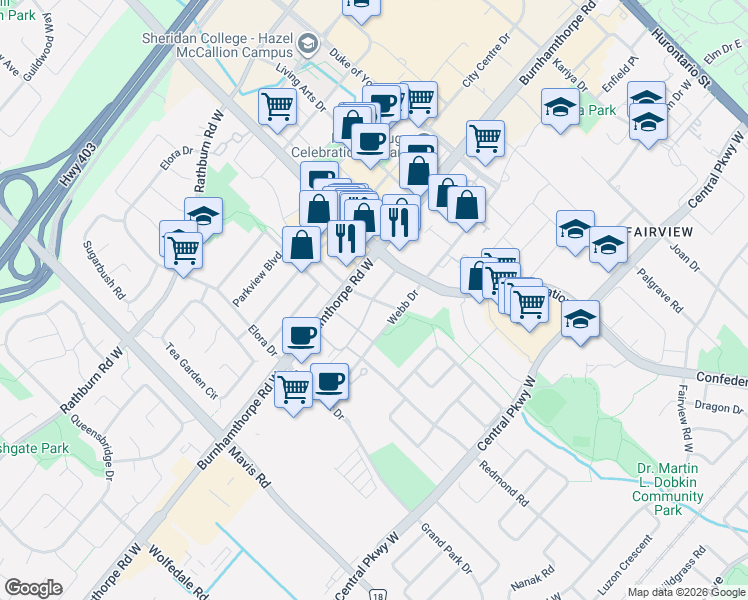Screen dimensions: 748x600
Task: Open the graduation cap marker on Central Pkwy near Confederation
Action: point(580,320)
